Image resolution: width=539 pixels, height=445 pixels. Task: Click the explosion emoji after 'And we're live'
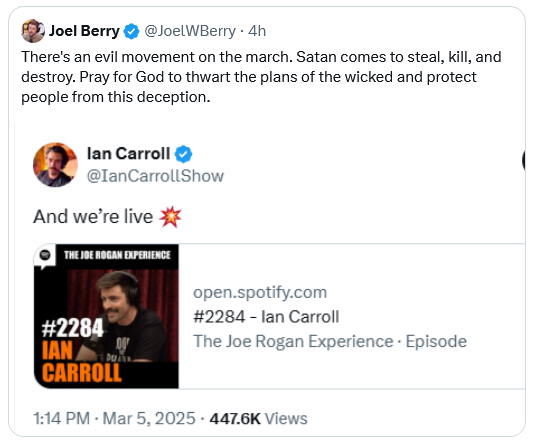170,217
